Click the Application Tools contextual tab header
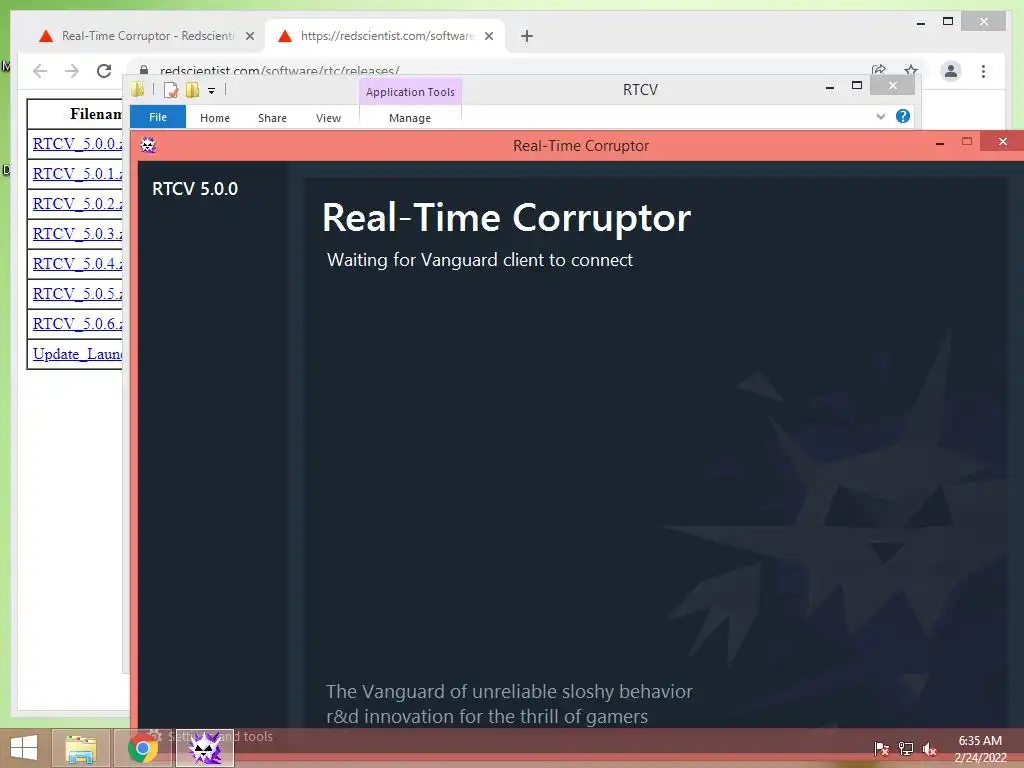The height and width of the screenshot is (768, 1024). point(410,92)
